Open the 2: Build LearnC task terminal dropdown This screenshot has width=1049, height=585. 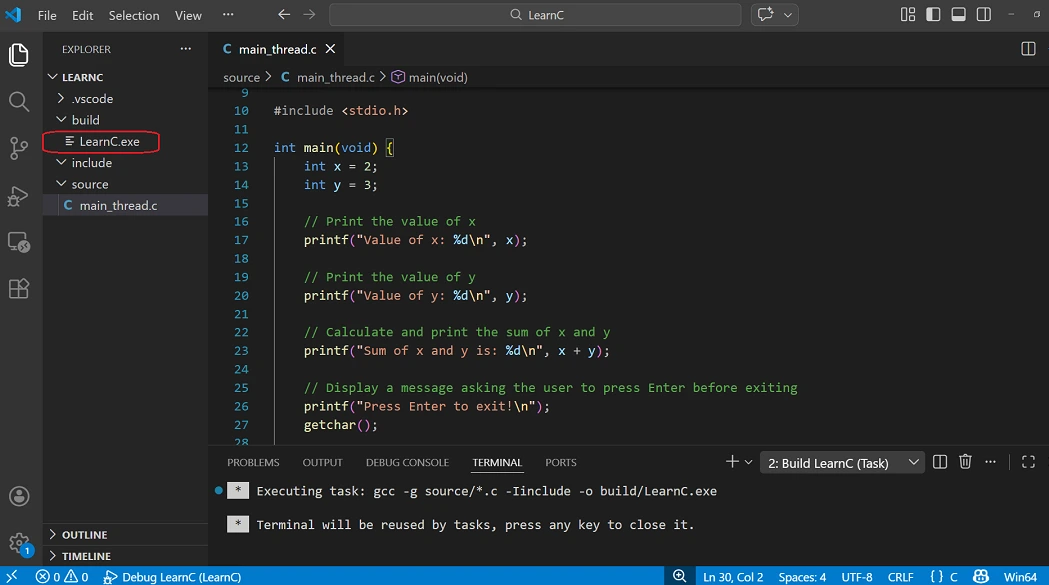point(840,462)
